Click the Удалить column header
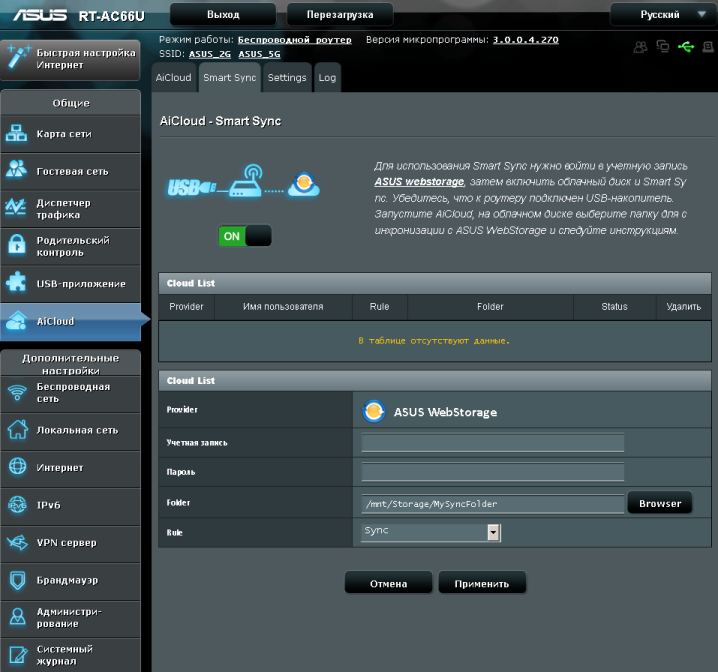Viewport: 718px width, 672px height. pos(684,307)
